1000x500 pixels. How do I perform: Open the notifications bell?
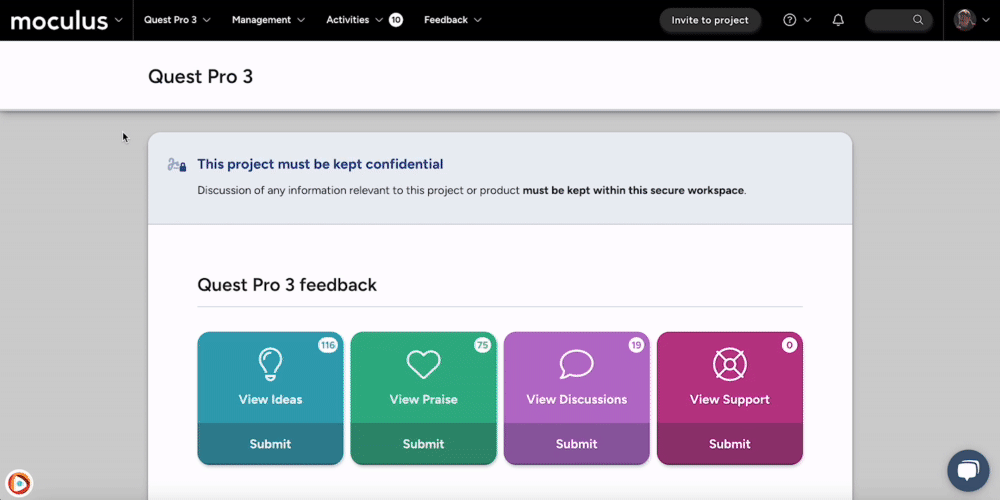(x=838, y=20)
